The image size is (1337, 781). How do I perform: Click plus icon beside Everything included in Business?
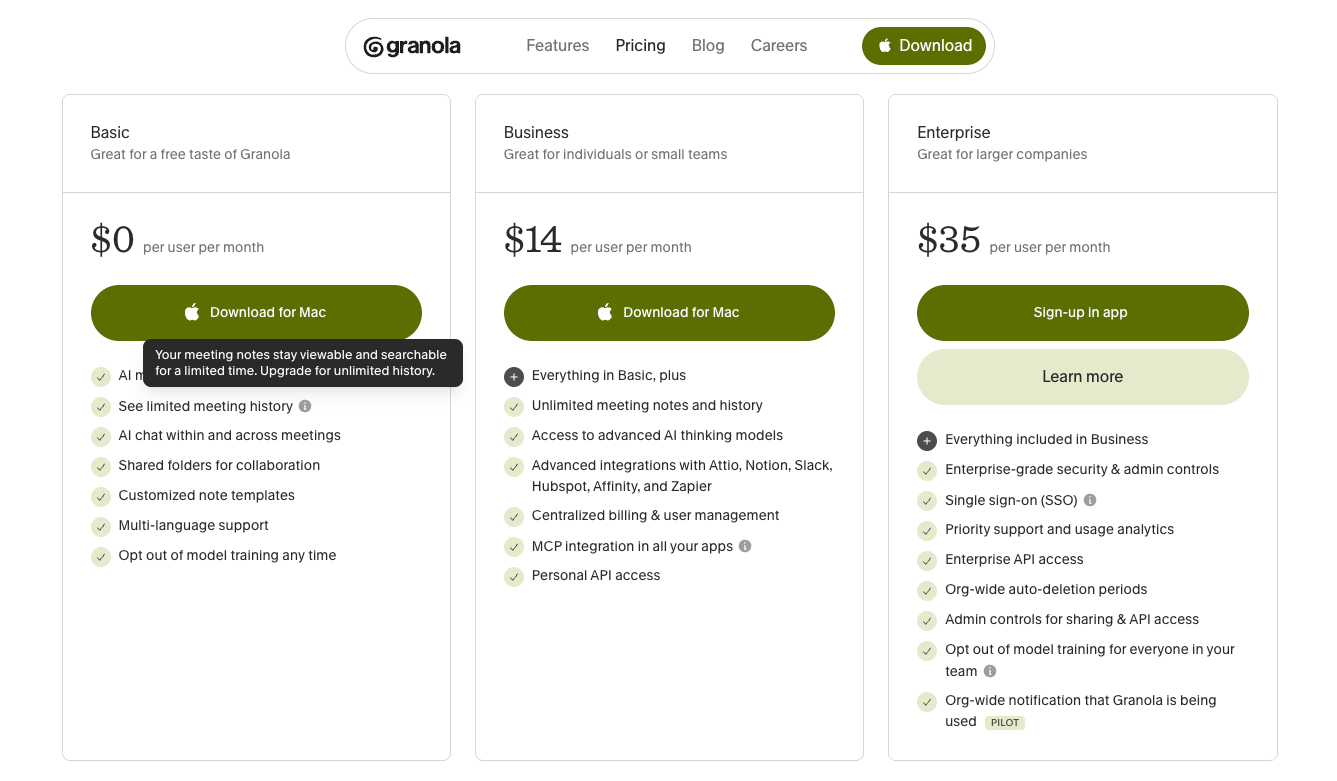[x=927, y=441]
